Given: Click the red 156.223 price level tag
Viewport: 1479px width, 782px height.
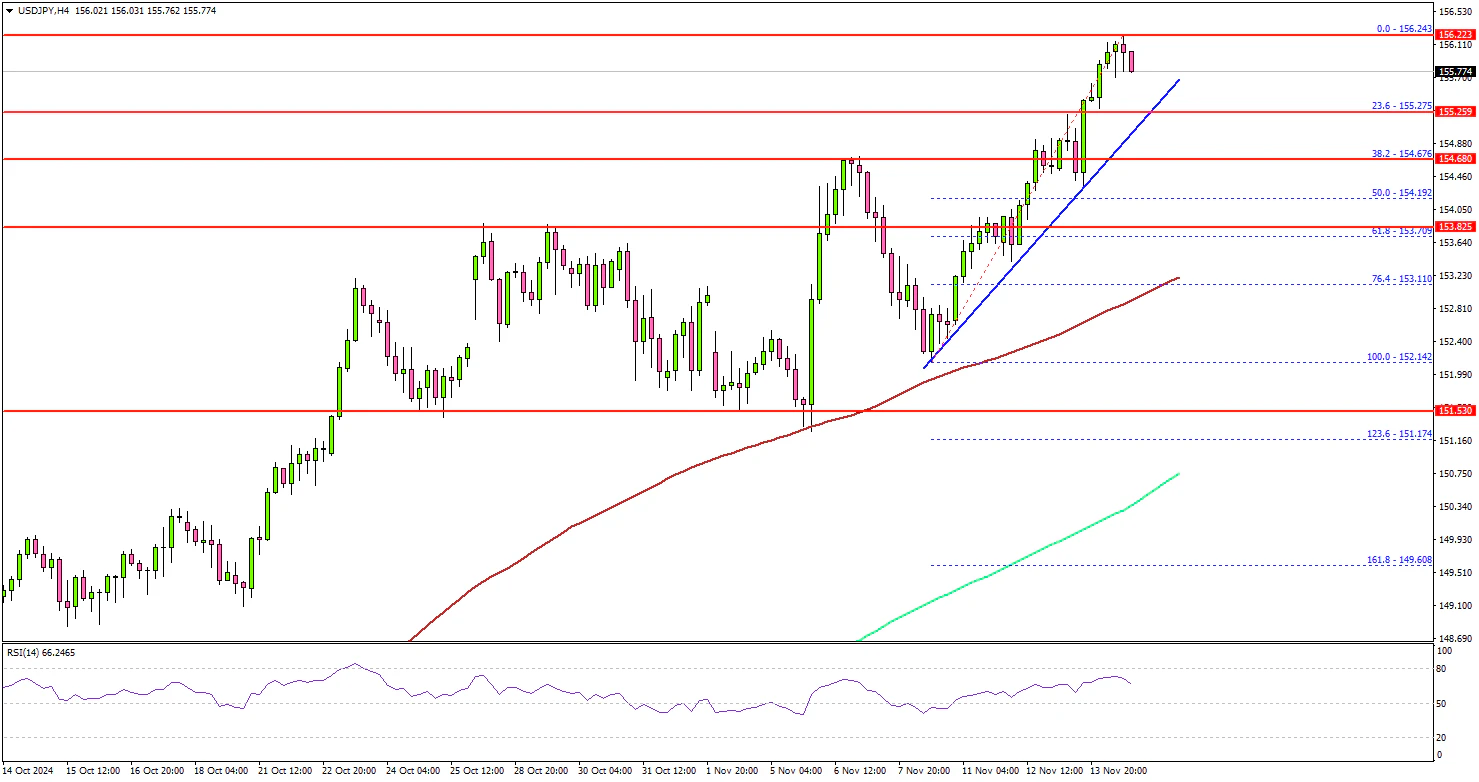Looking at the screenshot, I should coord(1455,34).
